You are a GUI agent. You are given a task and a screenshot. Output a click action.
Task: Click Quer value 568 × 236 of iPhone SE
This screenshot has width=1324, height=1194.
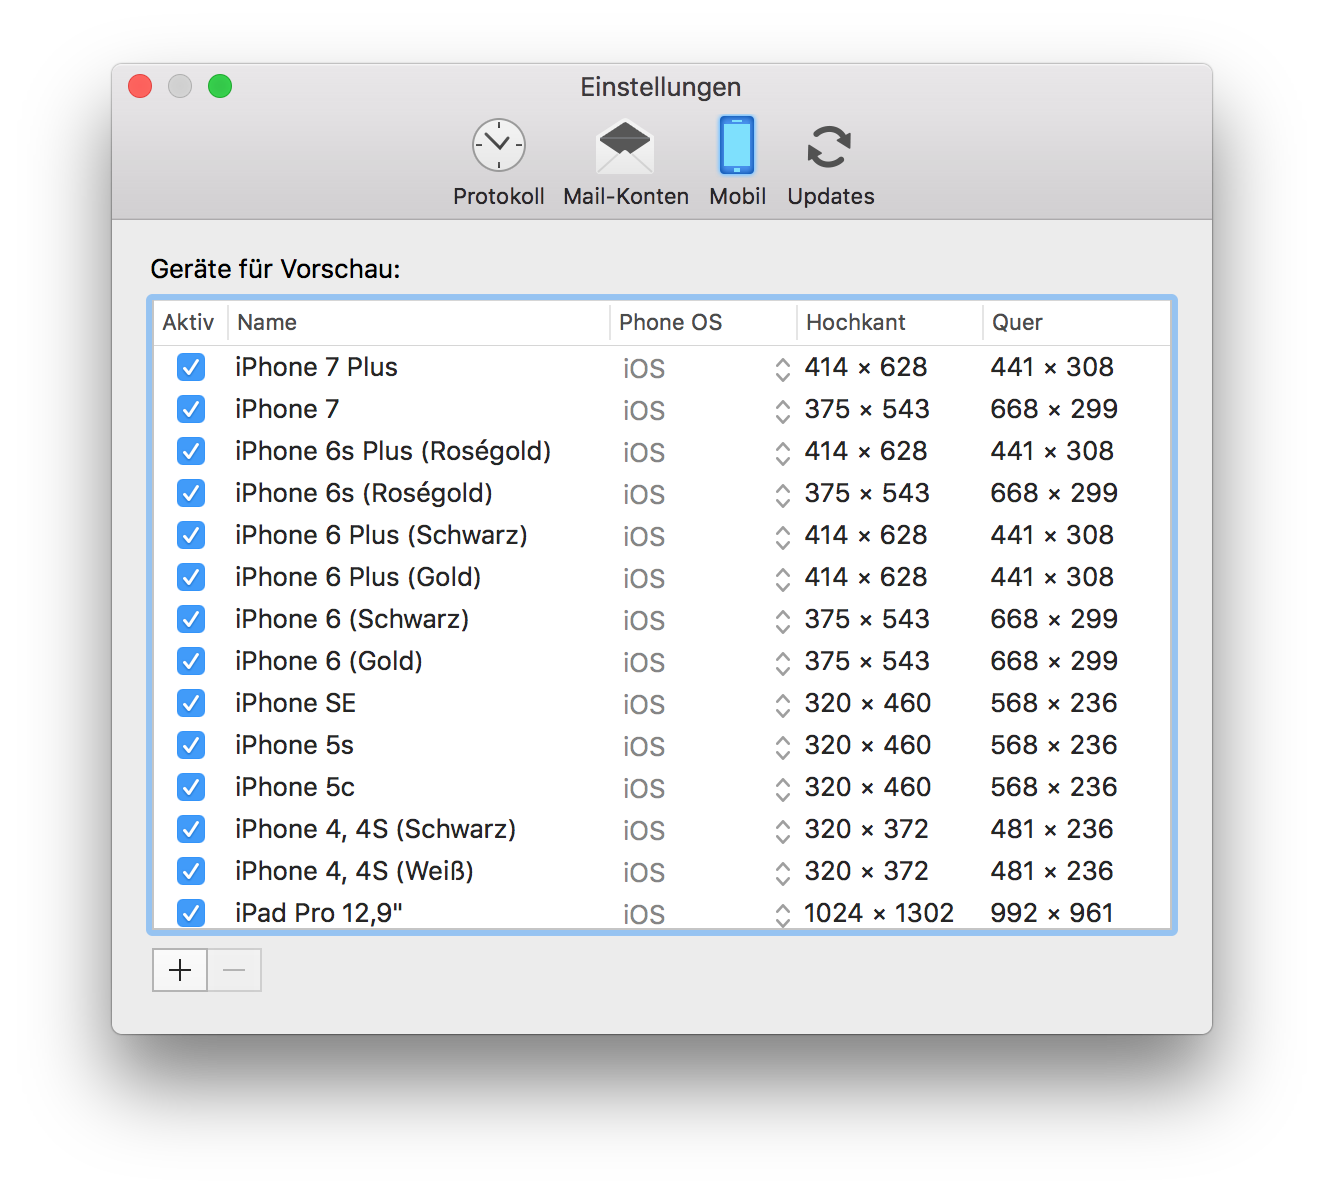coord(1054,703)
